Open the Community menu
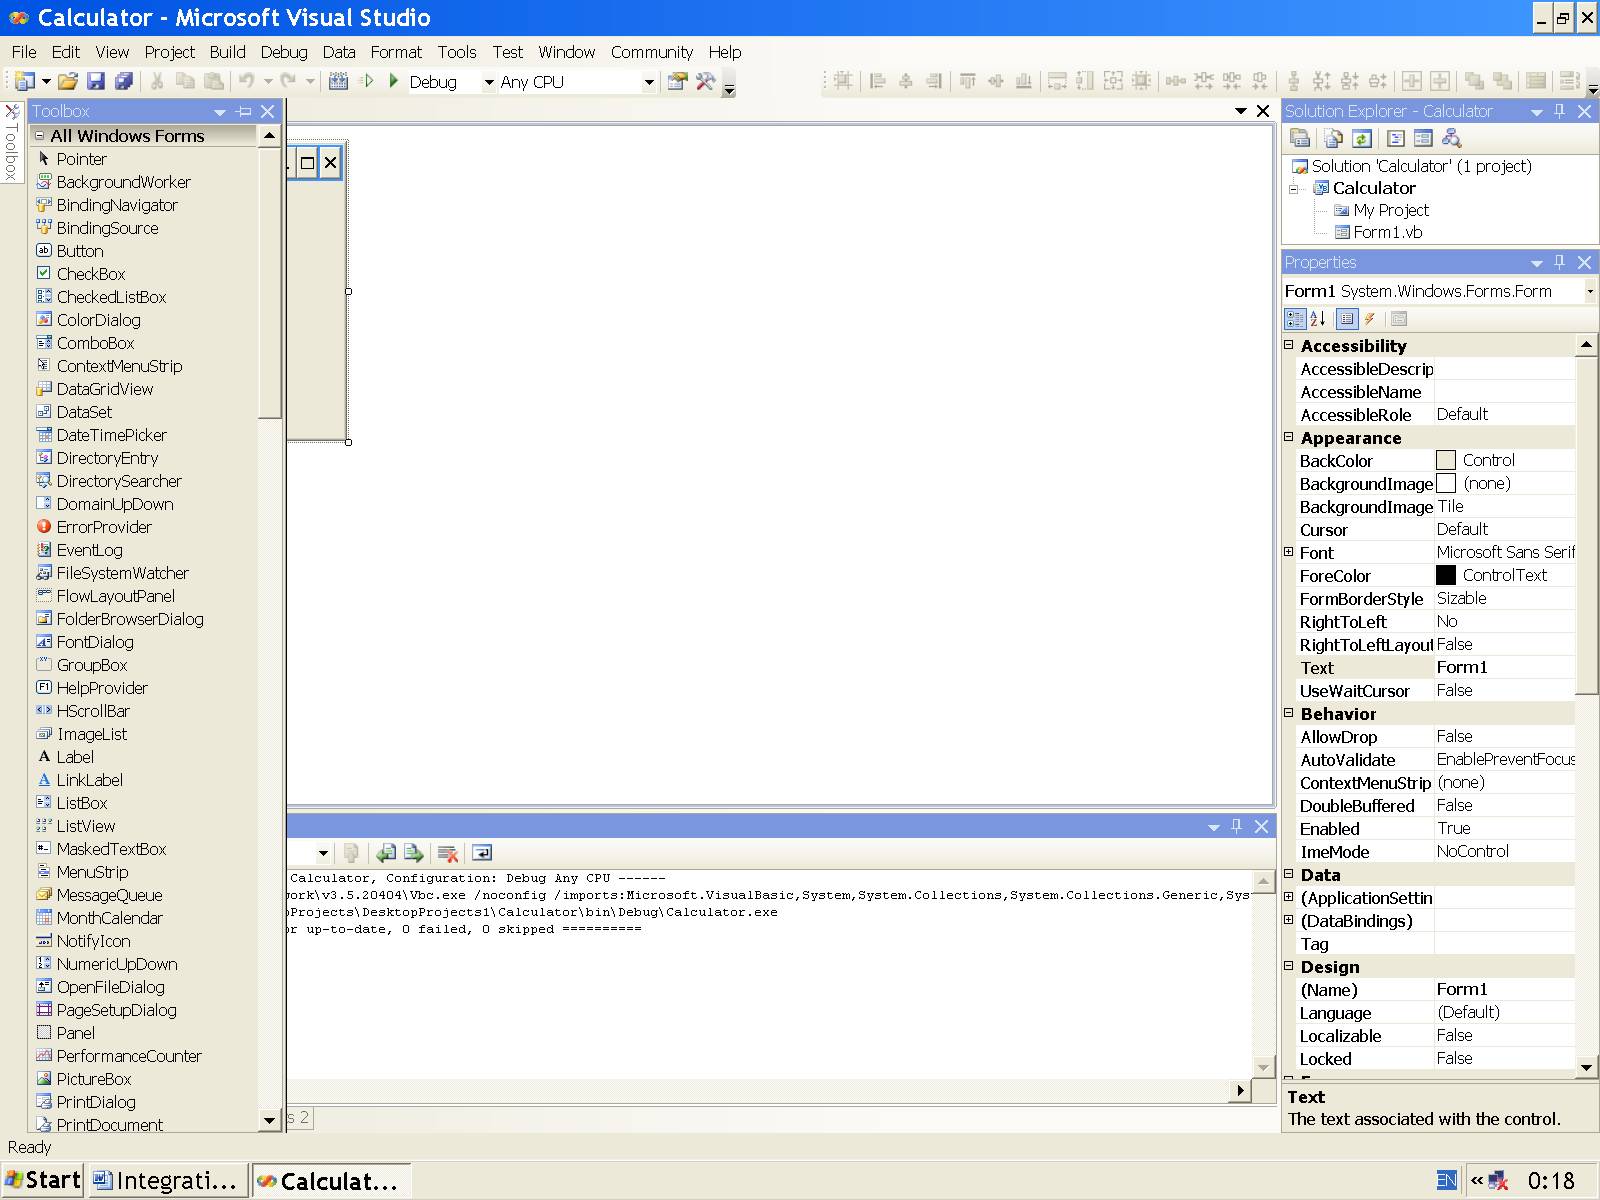The image size is (1600, 1200). [x=652, y=52]
